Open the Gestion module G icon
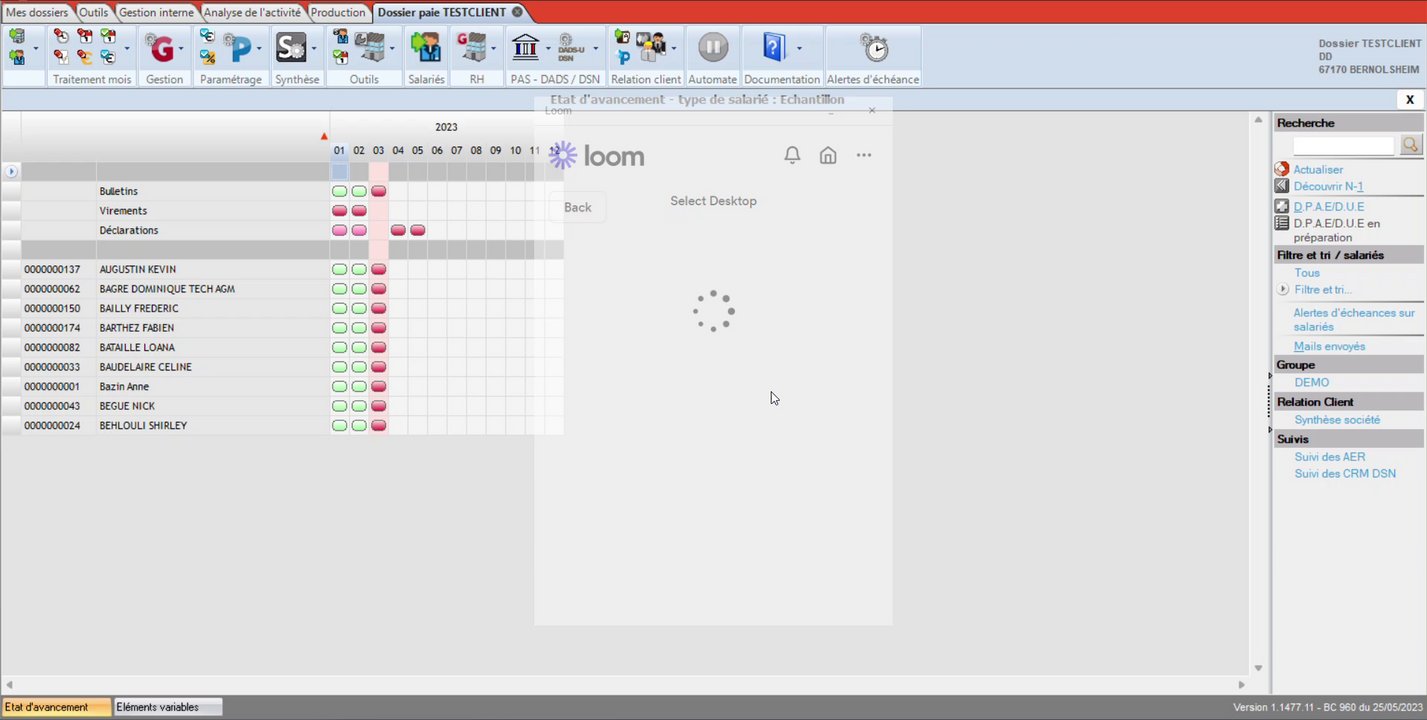1427x720 pixels. pos(160,47)
